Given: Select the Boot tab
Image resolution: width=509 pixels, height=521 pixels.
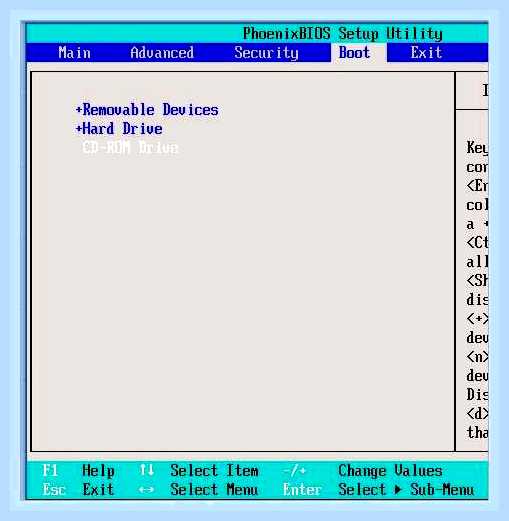Looking at the screenshot, I should click(x=355, y=53).
